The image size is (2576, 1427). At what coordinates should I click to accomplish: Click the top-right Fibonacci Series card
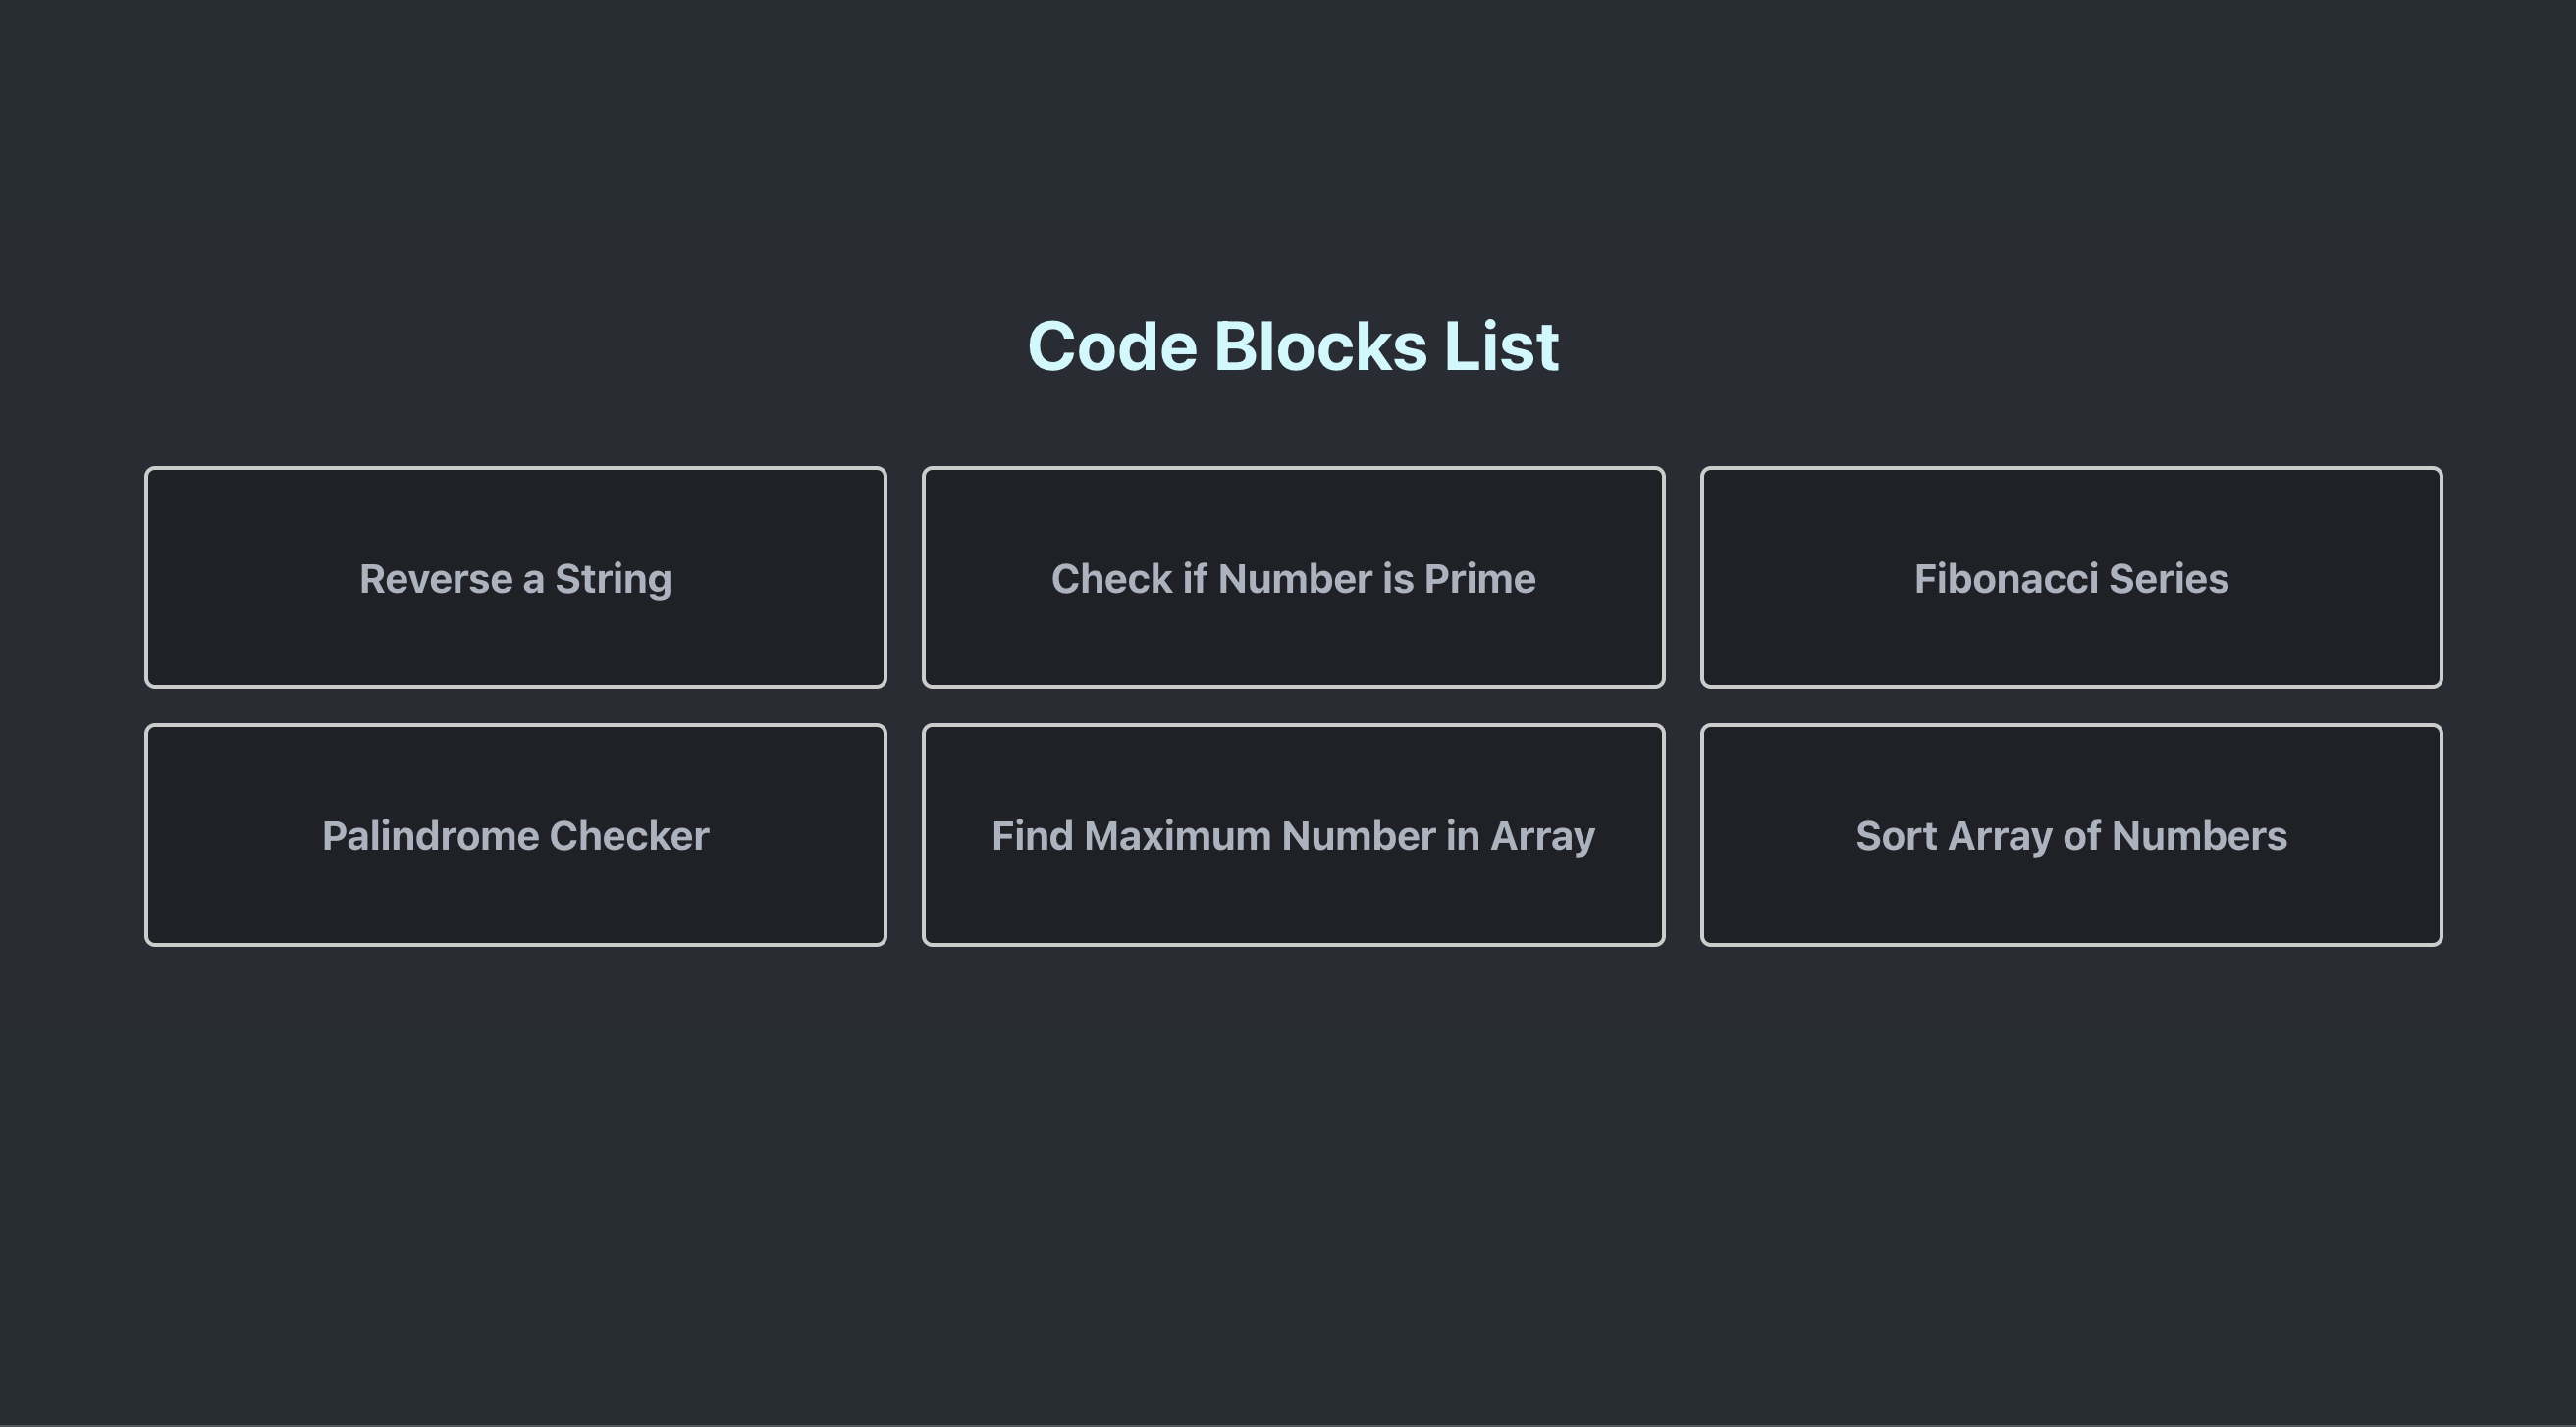point(2071,578)
